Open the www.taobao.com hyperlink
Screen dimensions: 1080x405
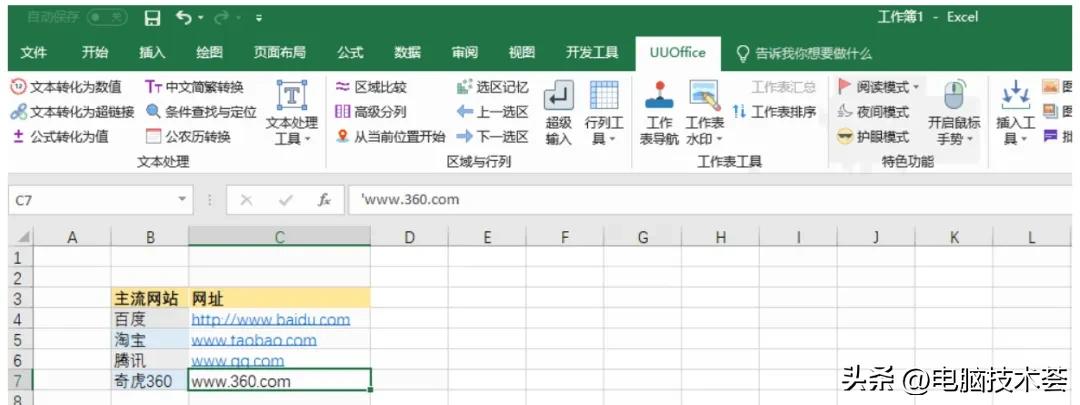[254, 340]
